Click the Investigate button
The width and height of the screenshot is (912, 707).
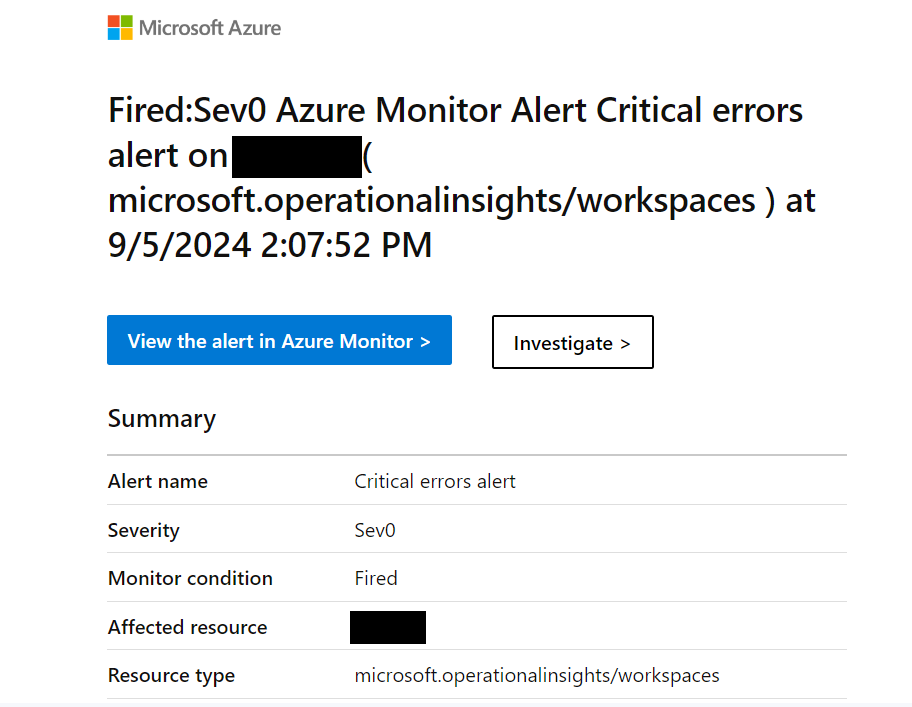(x=573, y=342)
